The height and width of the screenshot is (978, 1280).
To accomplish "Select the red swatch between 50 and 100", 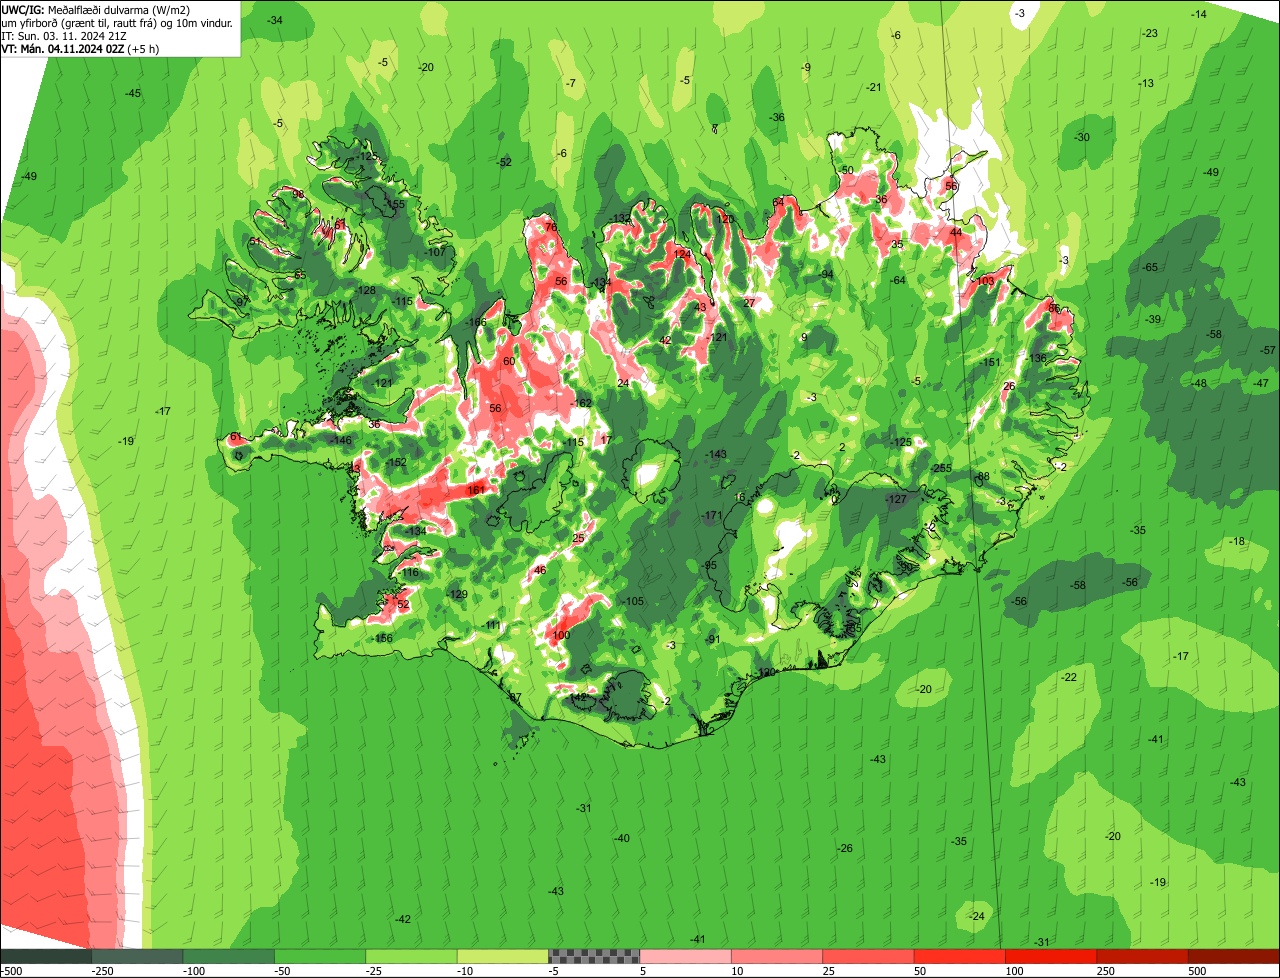I will pyautogui.click(x=960, y=955).
